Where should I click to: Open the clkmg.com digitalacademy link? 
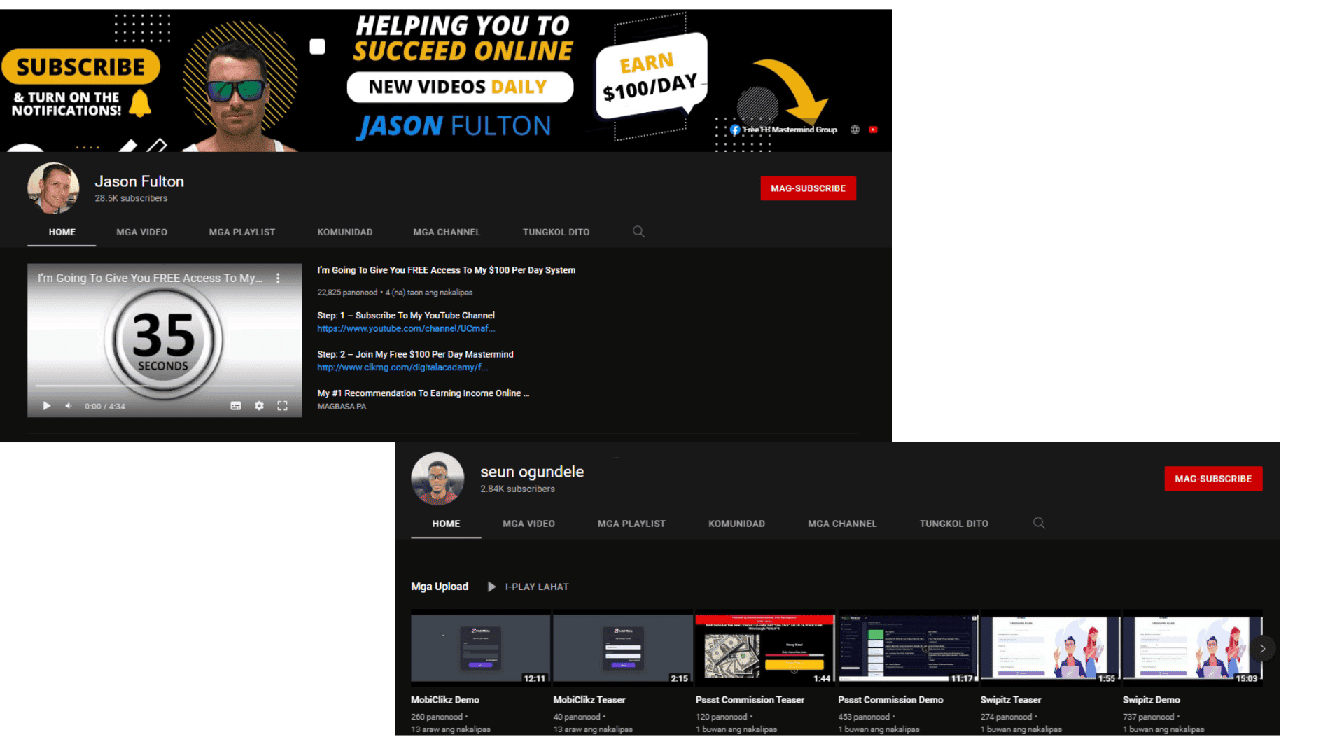point(403,367)
